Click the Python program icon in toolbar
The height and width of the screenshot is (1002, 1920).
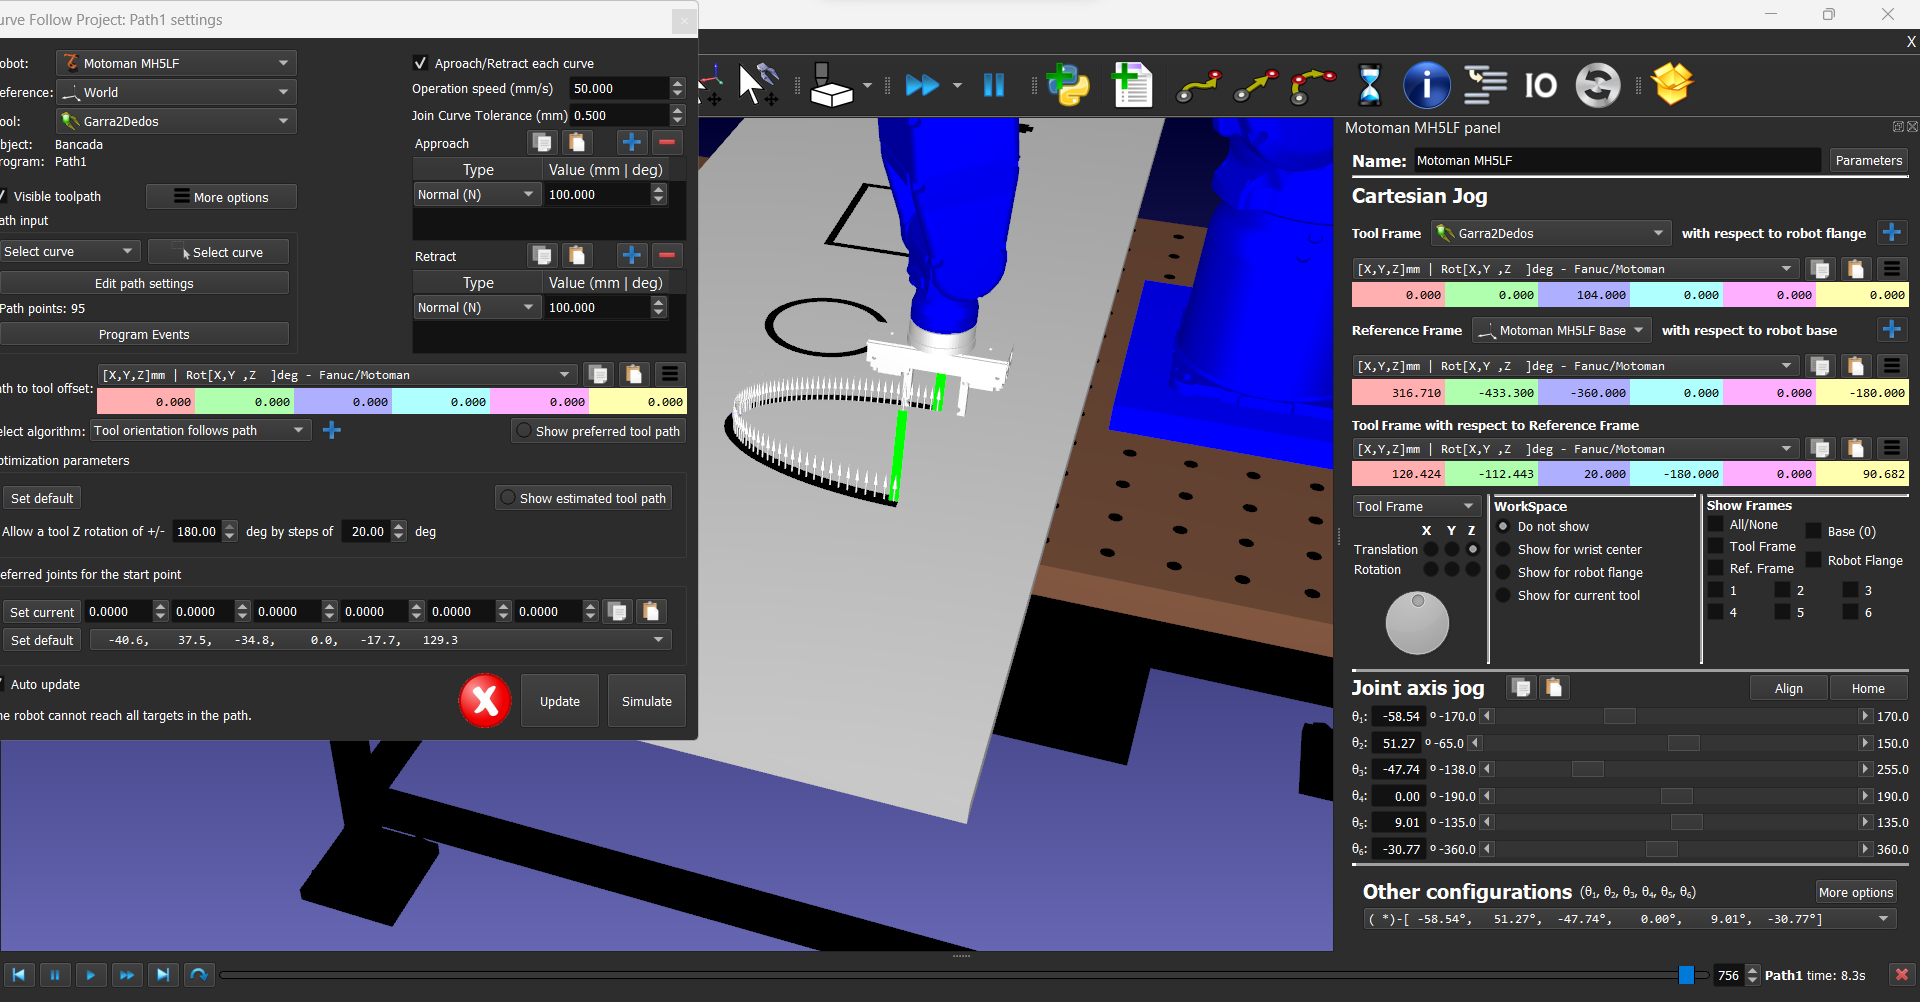click(x=1068, y=85)
